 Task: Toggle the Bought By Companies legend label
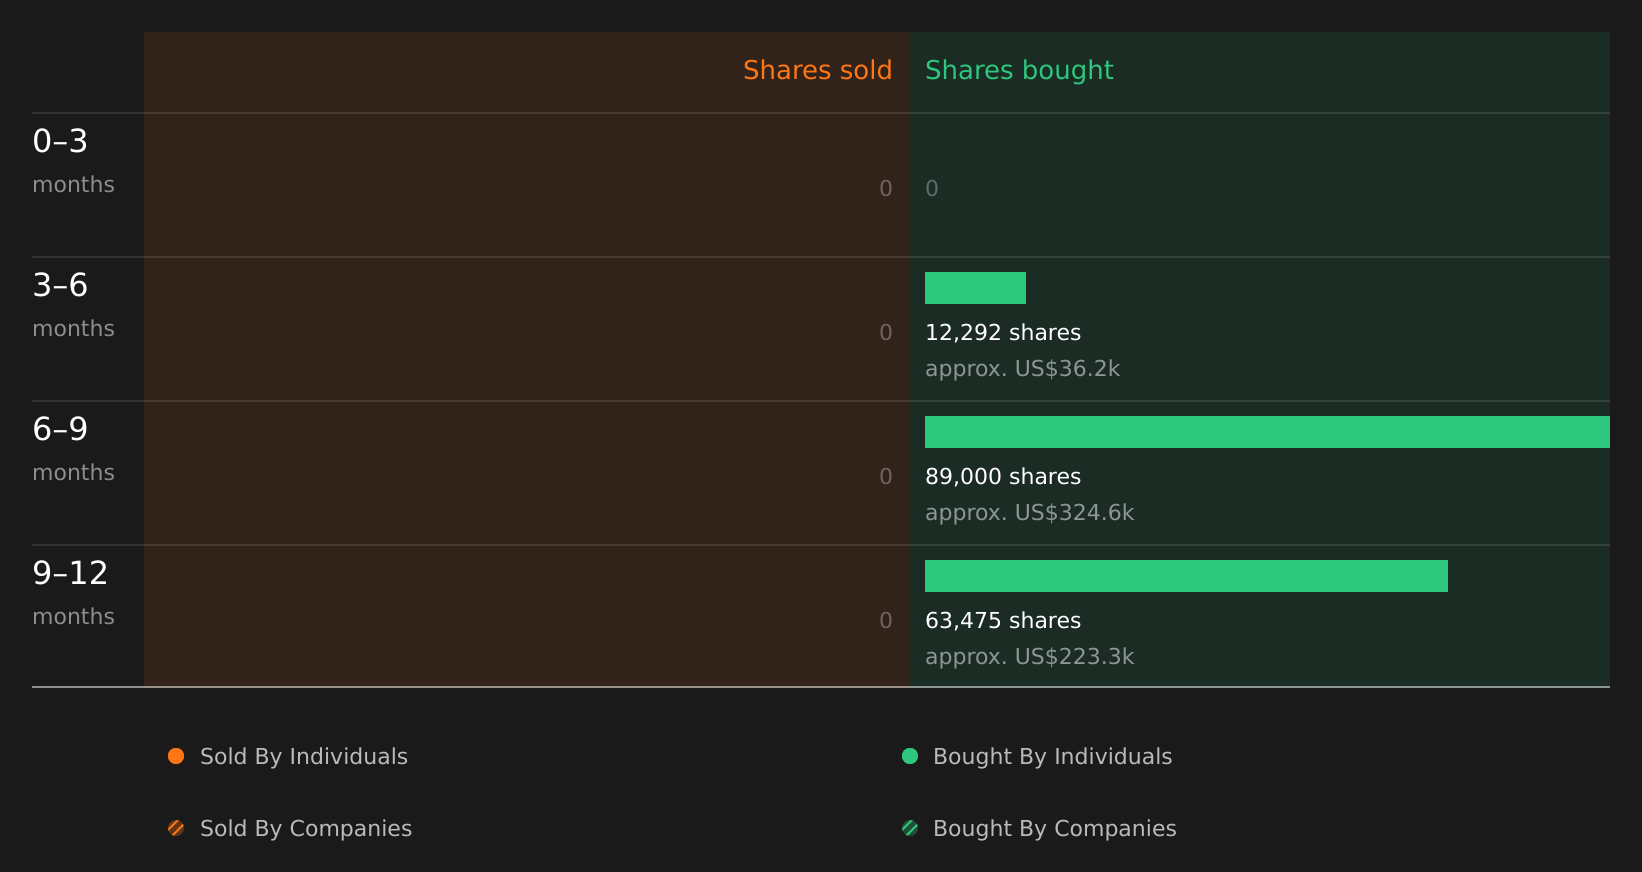1054,829
